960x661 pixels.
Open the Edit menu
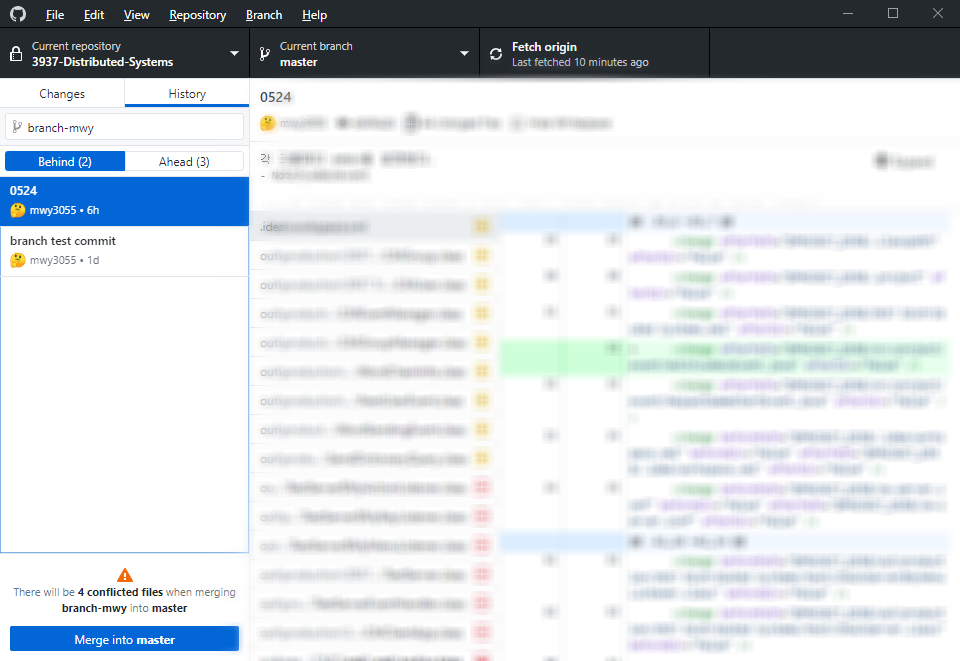[94, 15]
